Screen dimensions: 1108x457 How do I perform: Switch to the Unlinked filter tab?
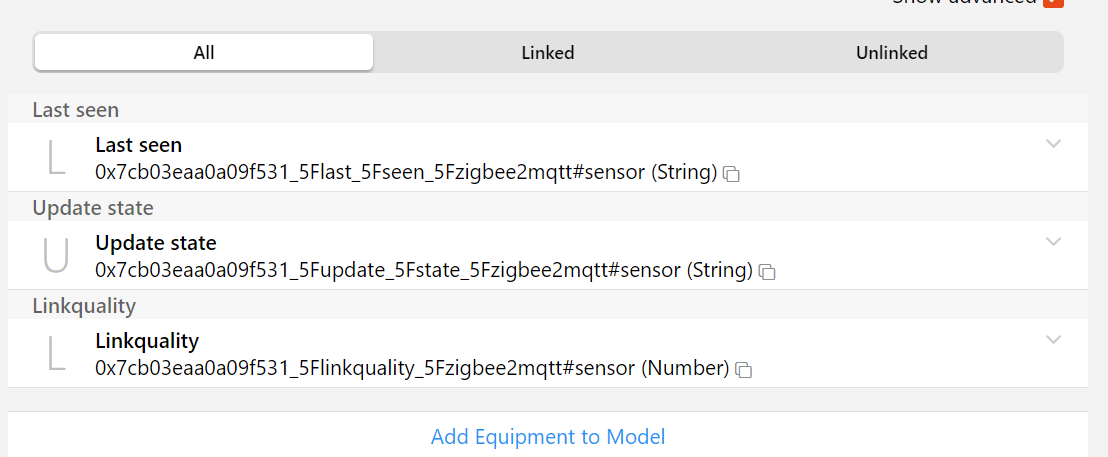(891, 53)
